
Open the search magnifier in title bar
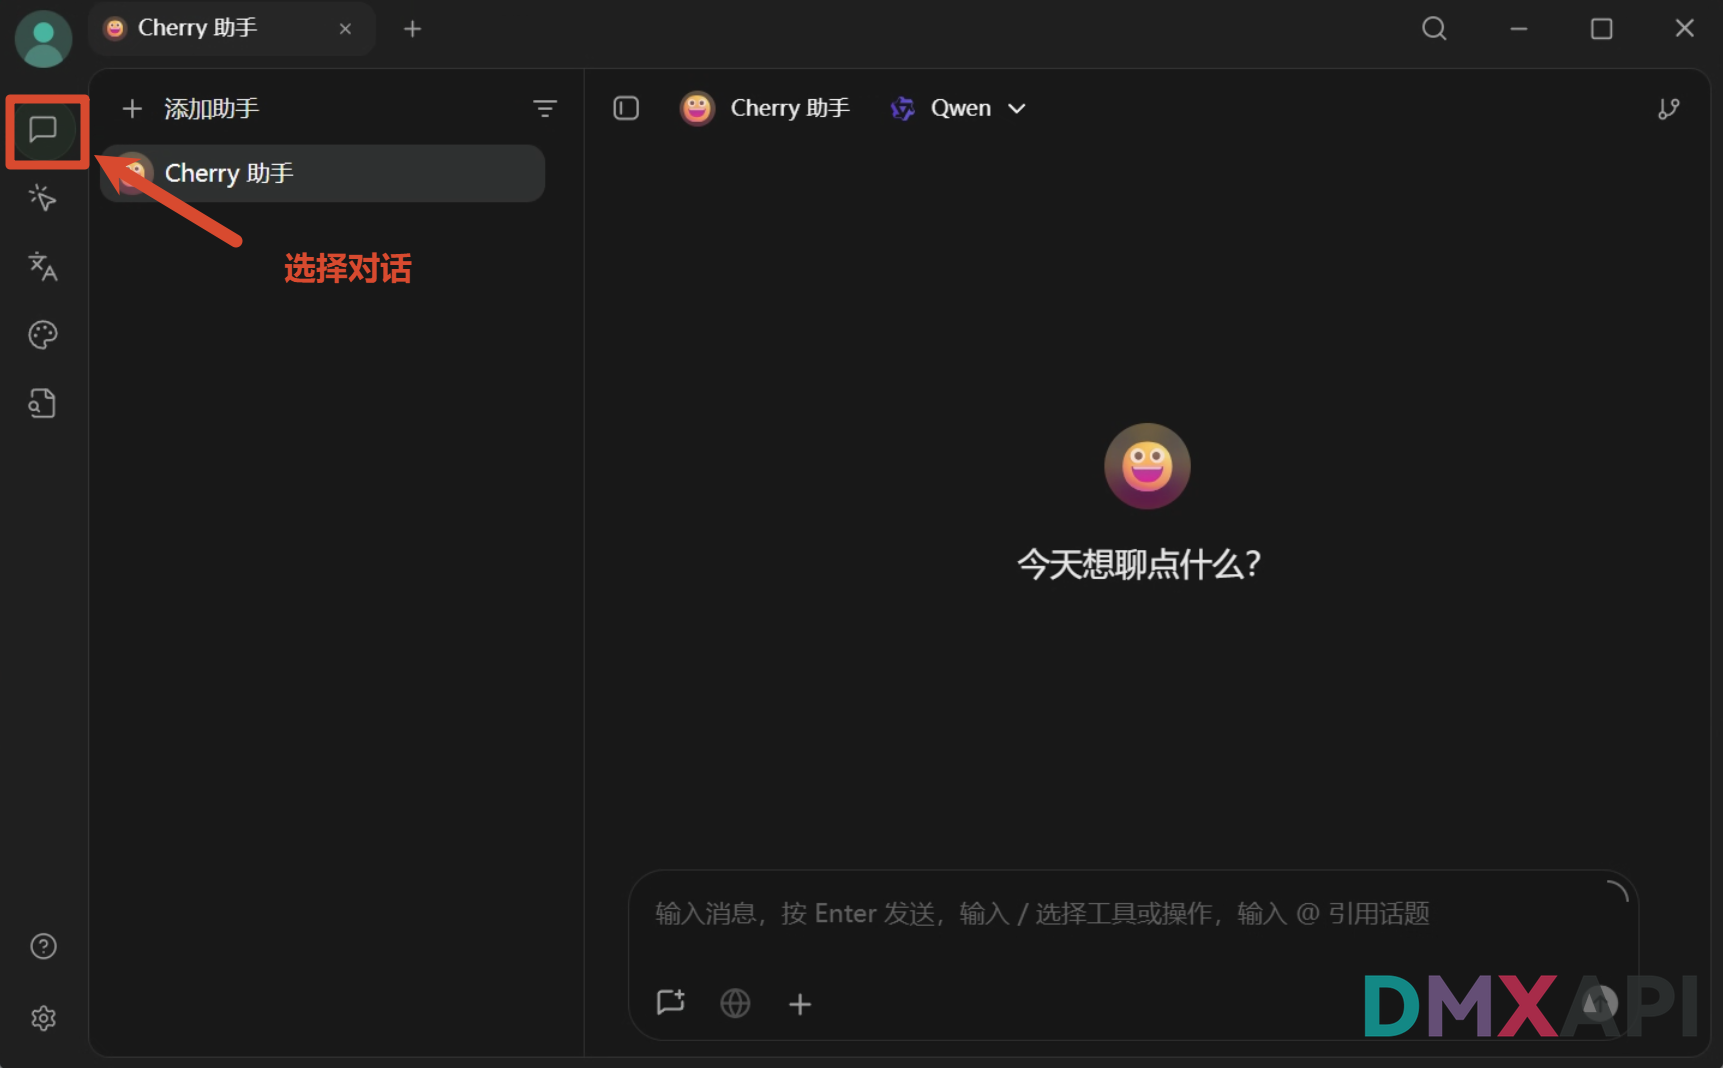1434,28
